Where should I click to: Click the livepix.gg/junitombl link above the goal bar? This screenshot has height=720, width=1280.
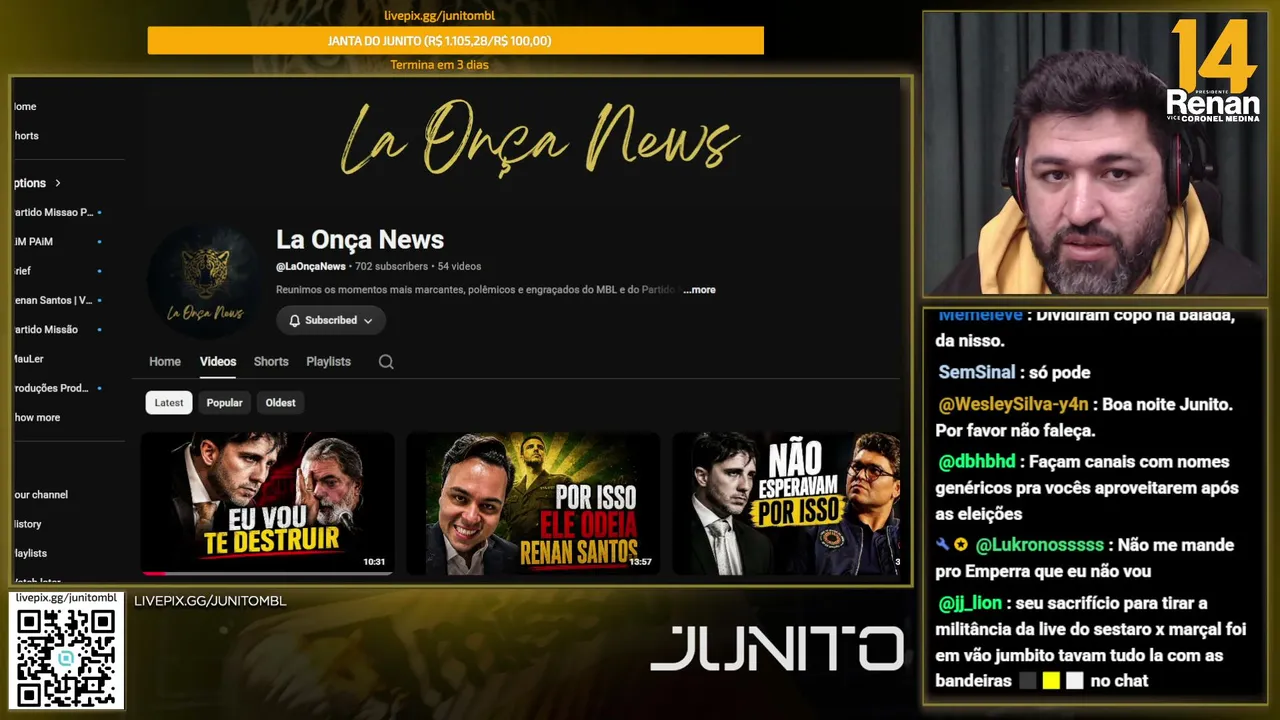coord(440,15)
